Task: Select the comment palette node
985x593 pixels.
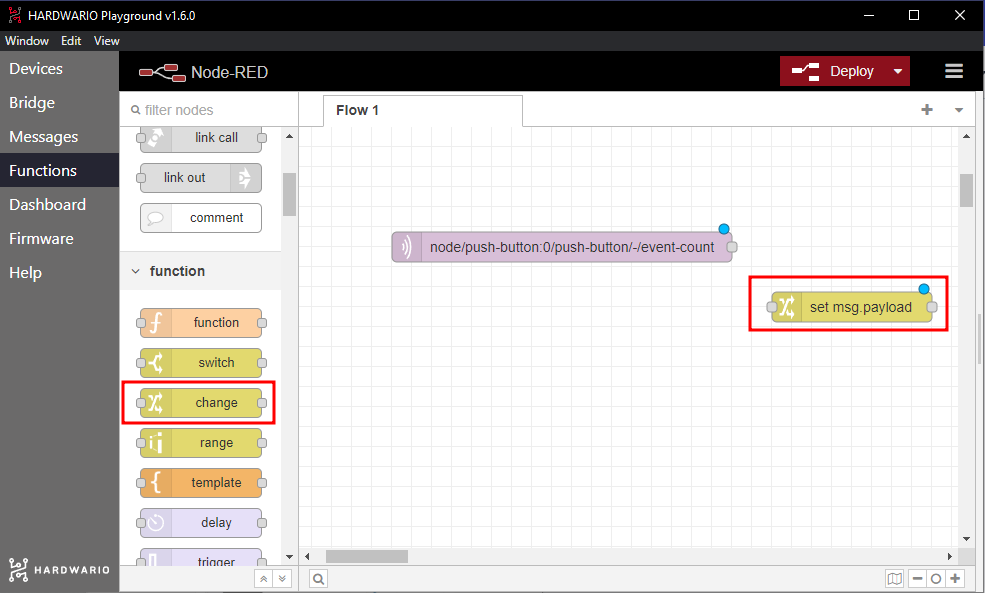Action: click(x=201, y=218)
